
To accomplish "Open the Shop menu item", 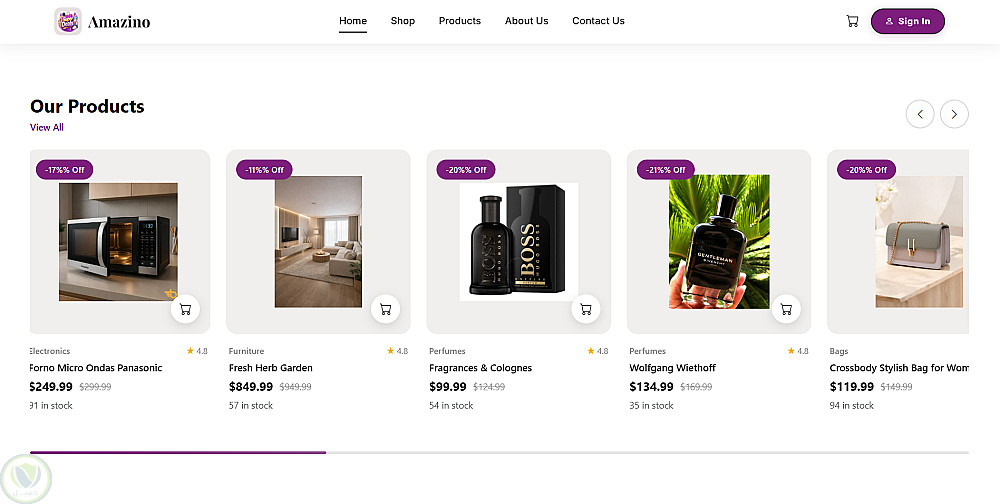I will coord(403,21).
